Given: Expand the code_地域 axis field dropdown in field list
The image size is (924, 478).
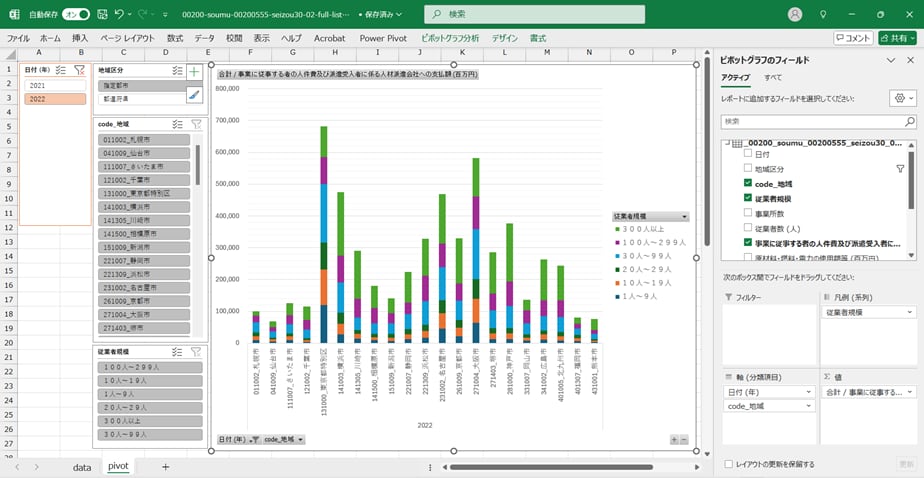Looking at the screenshot, I should coord(809,406).
